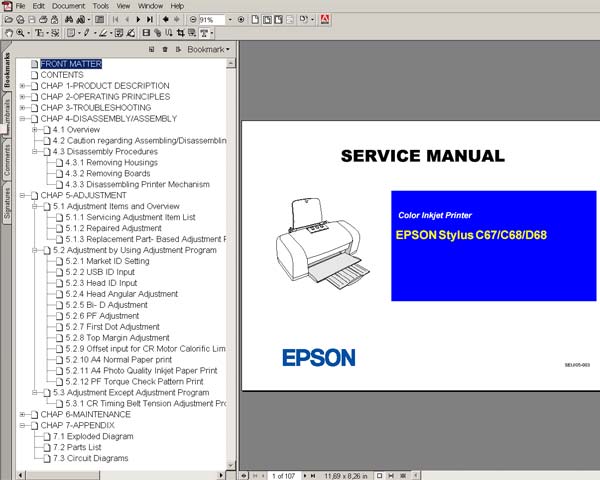This screenshot has width=600, height=480.
Task: Go to the first page using toolbar arrow
Action: coord(116,19)
